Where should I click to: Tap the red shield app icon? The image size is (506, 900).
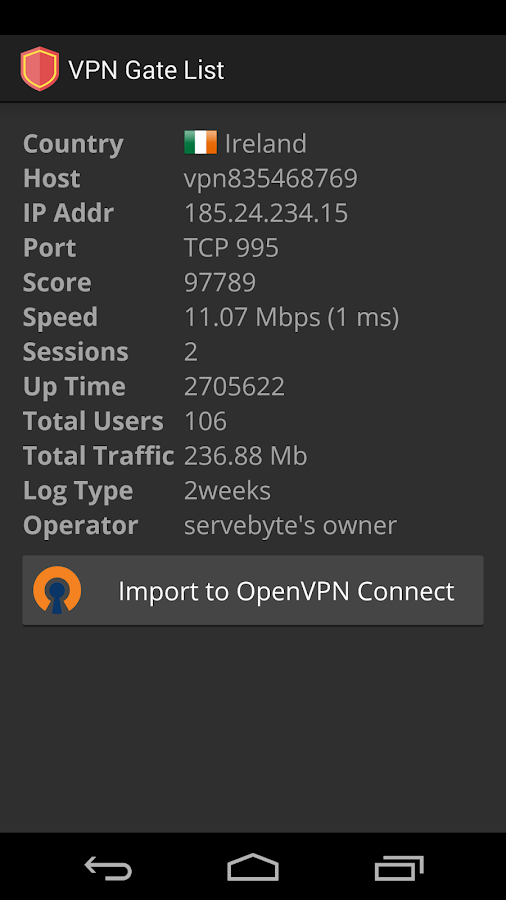pyautogui.click(x=40, y=69)
